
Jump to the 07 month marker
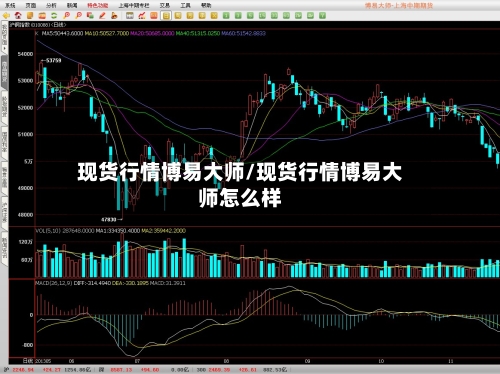(x=137, y=361)
